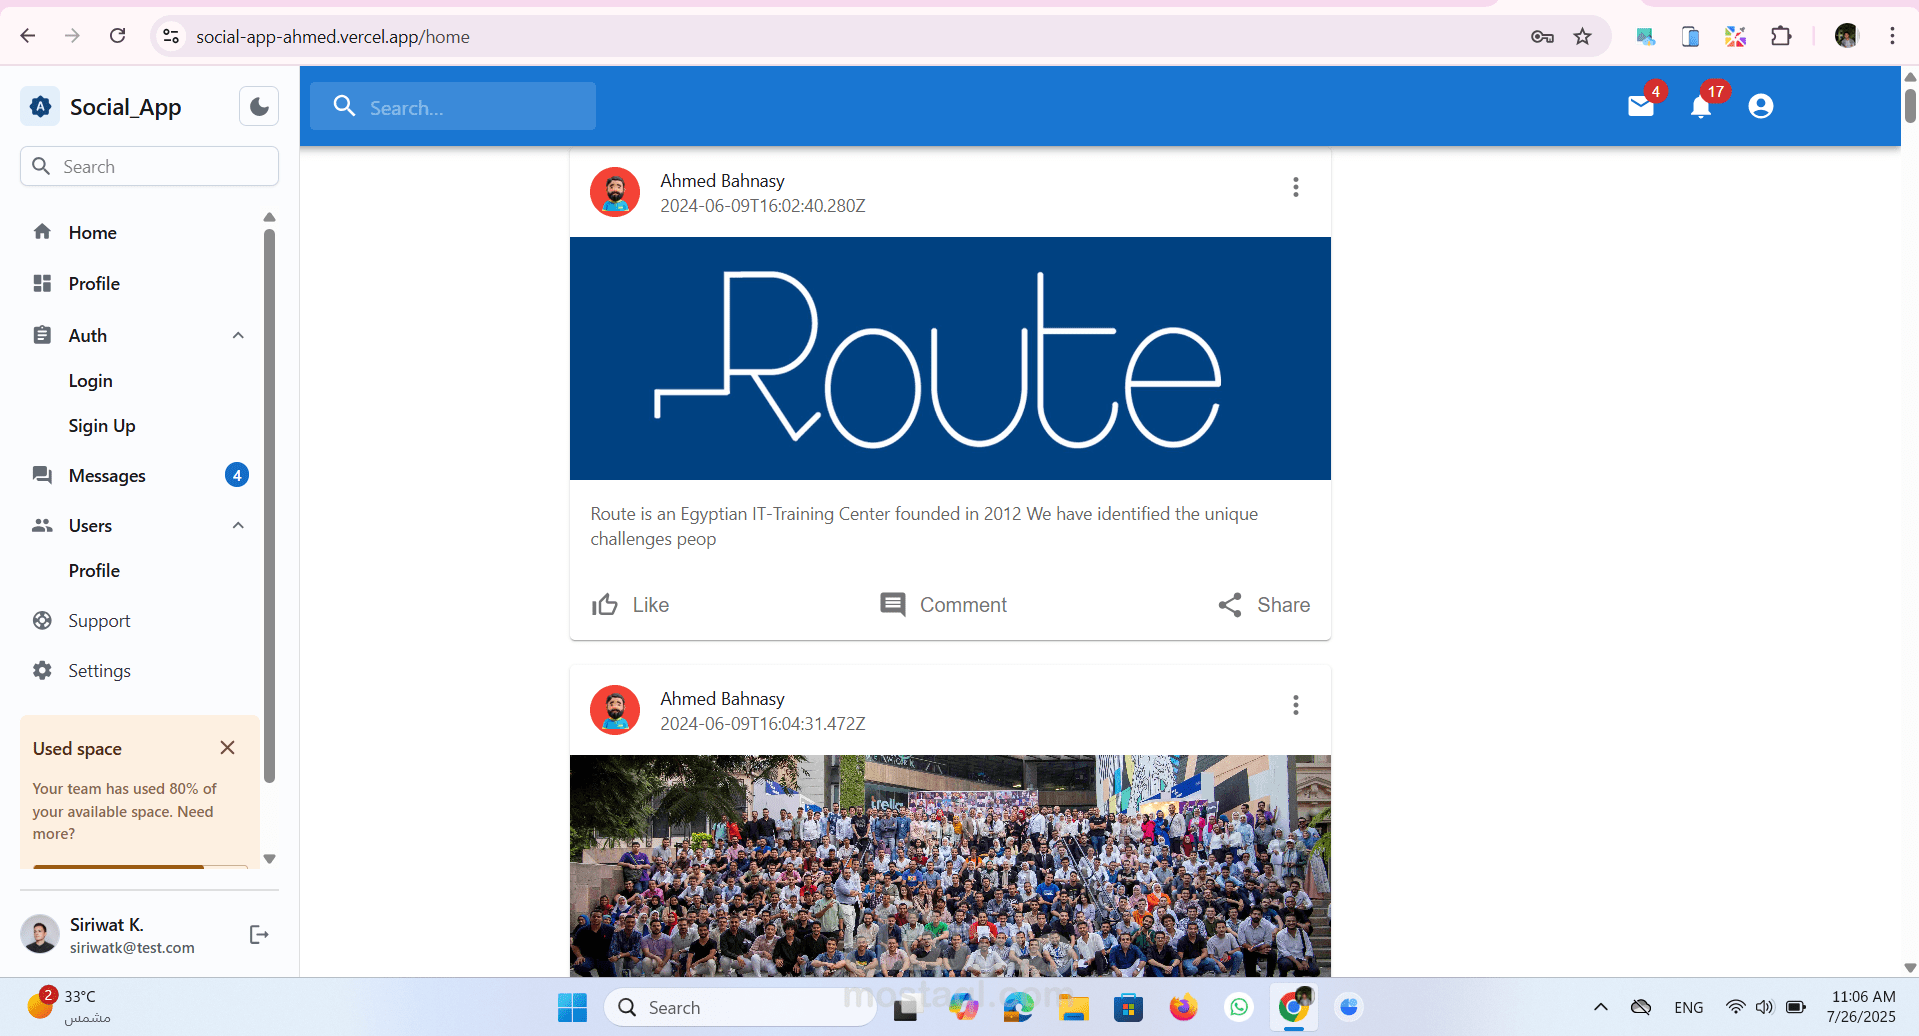Open WhatsApp from taskbar
The image size is (1919, 1036).
point(1239,1007)
